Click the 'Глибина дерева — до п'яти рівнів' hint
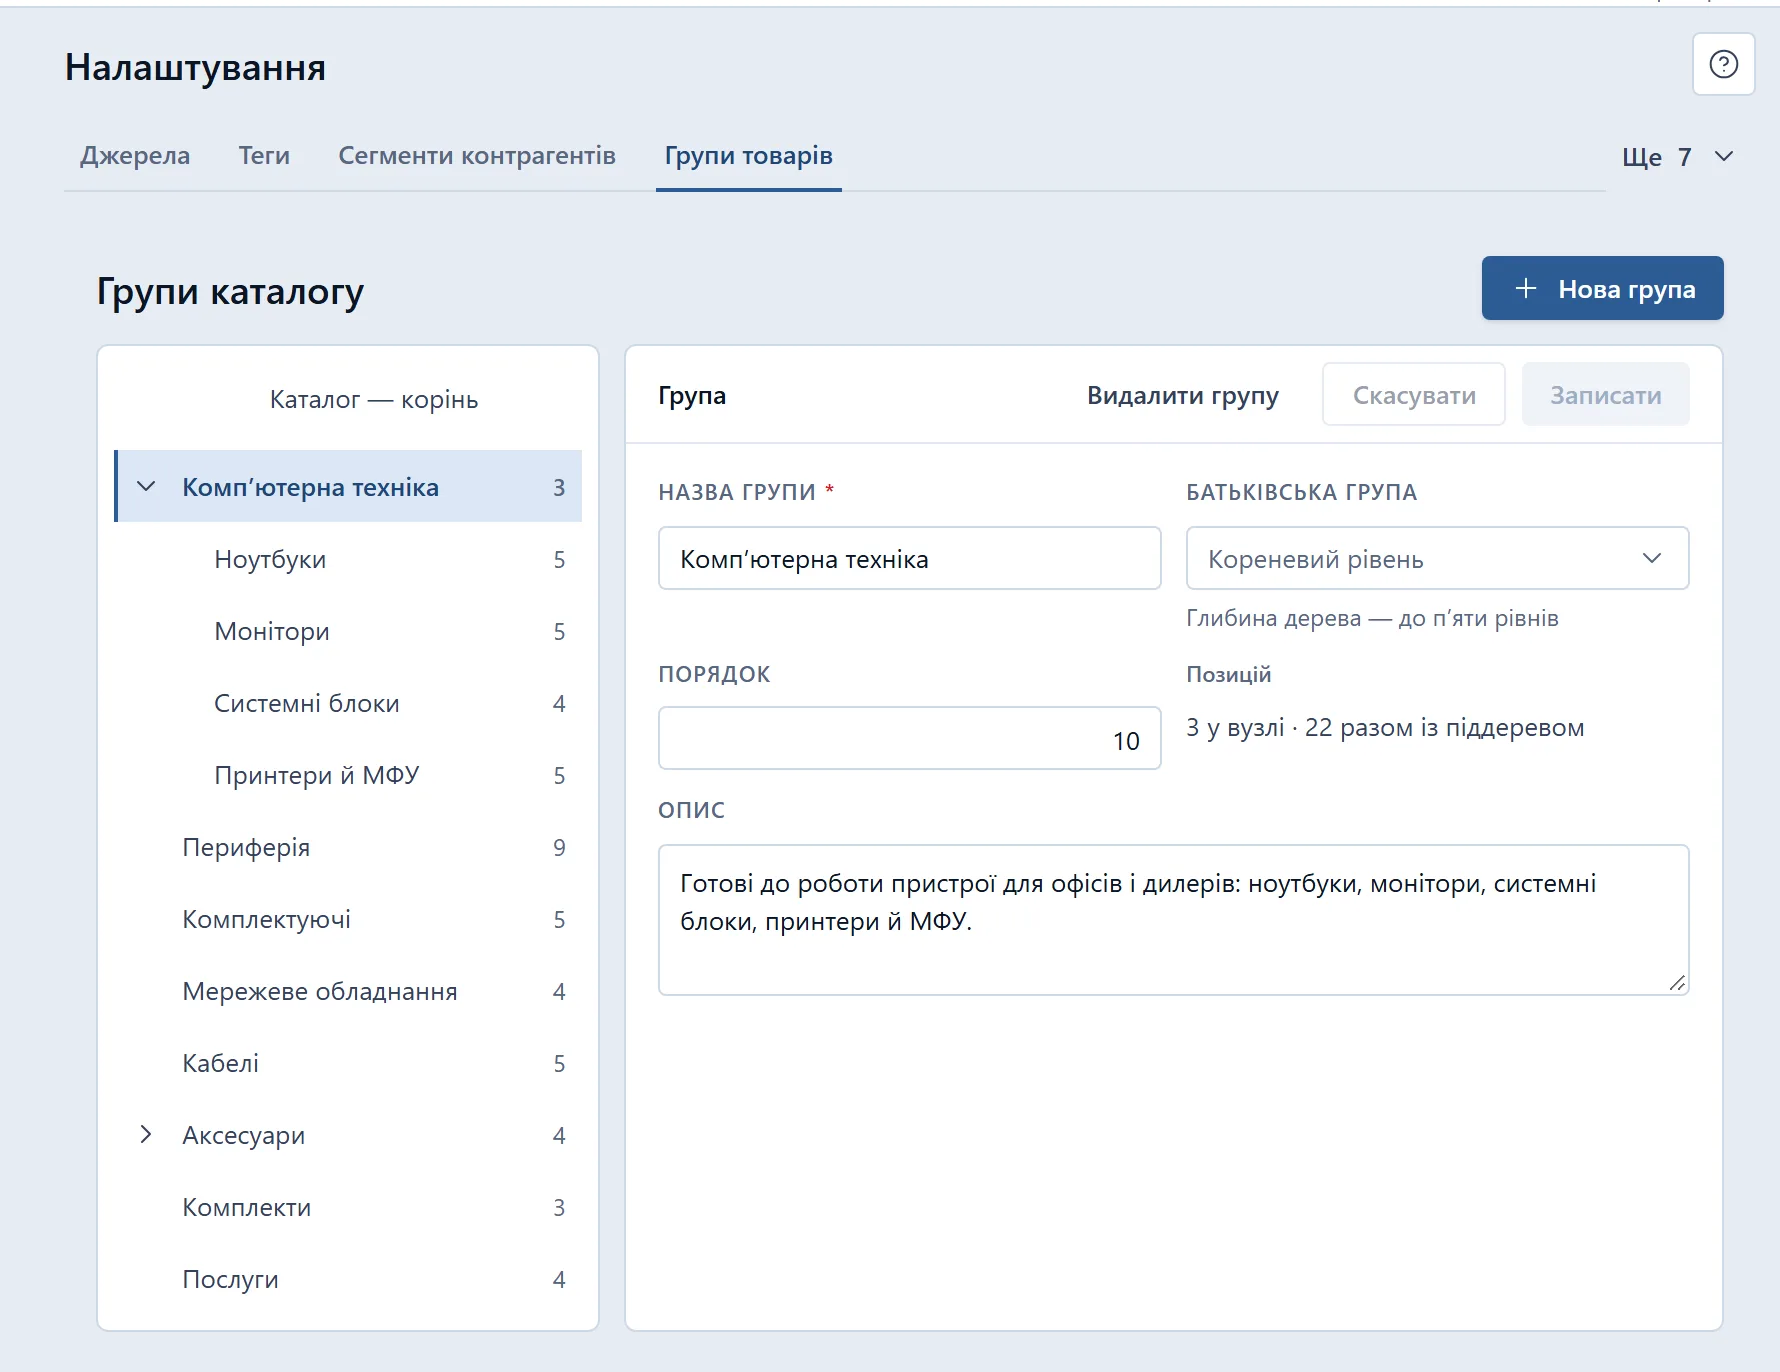 click(1372, 618)
